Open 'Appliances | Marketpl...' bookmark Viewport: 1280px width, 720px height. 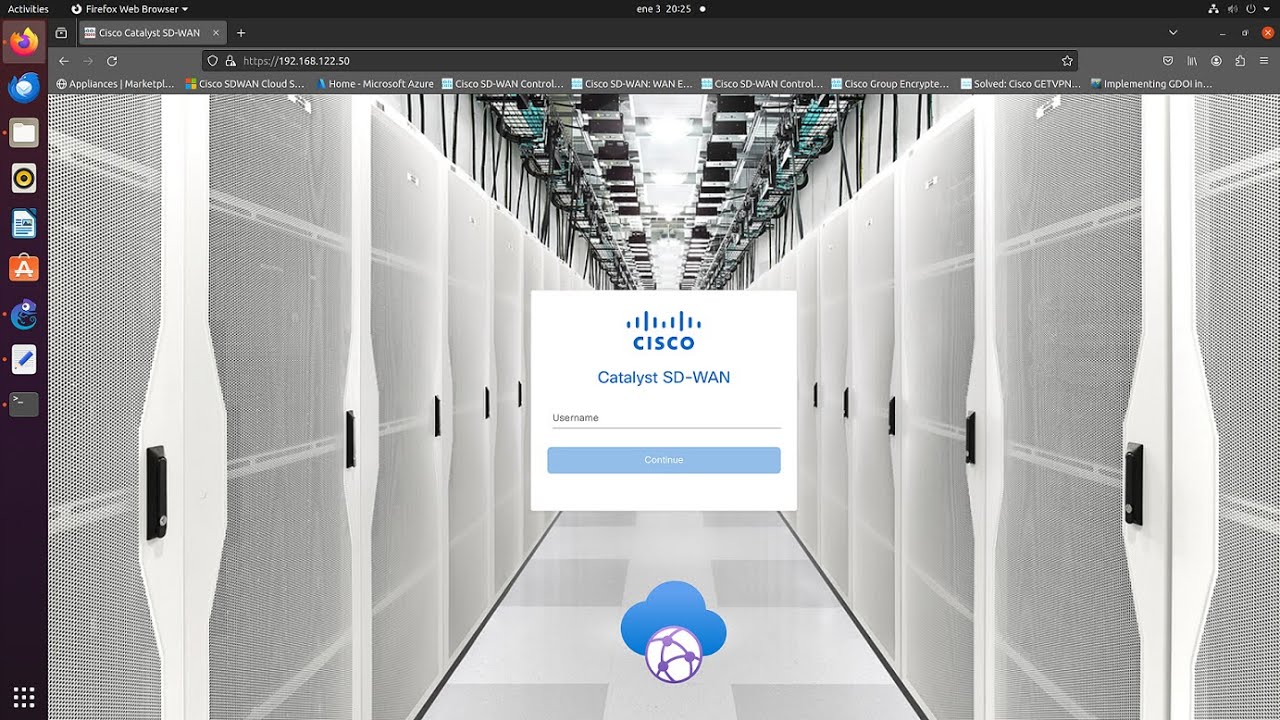[116, 84]
